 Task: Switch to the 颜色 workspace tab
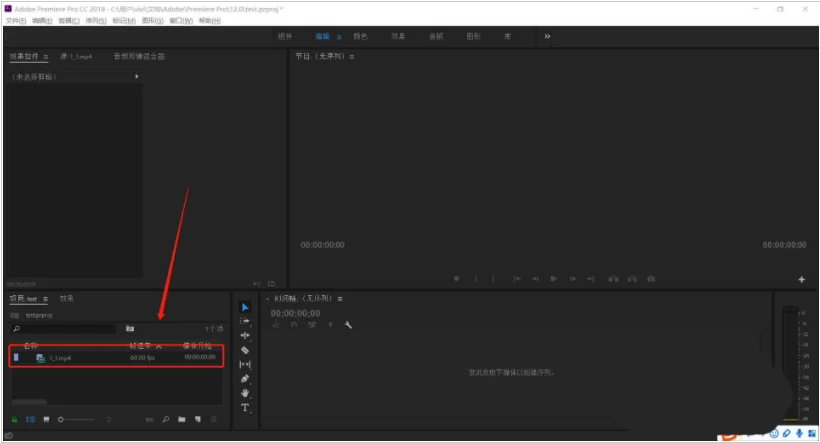point(360,36)
